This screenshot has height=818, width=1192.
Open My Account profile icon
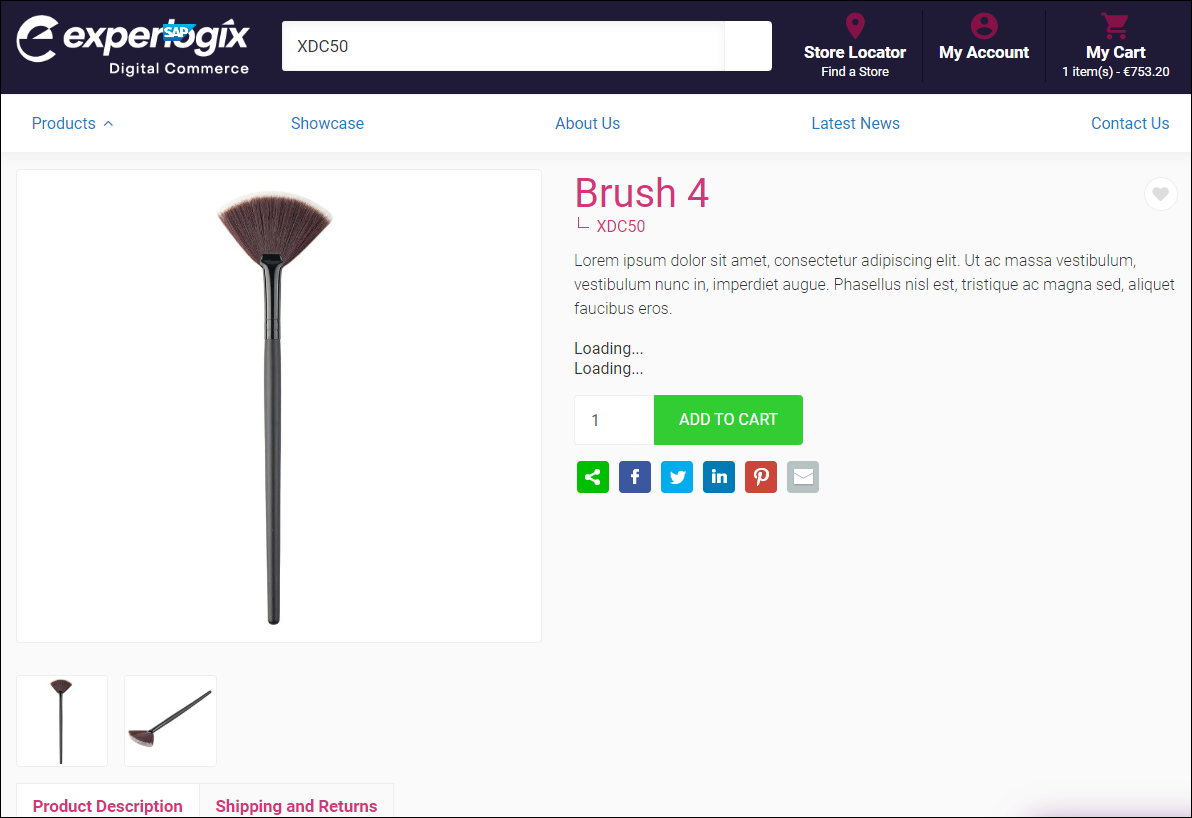(984, 26)
